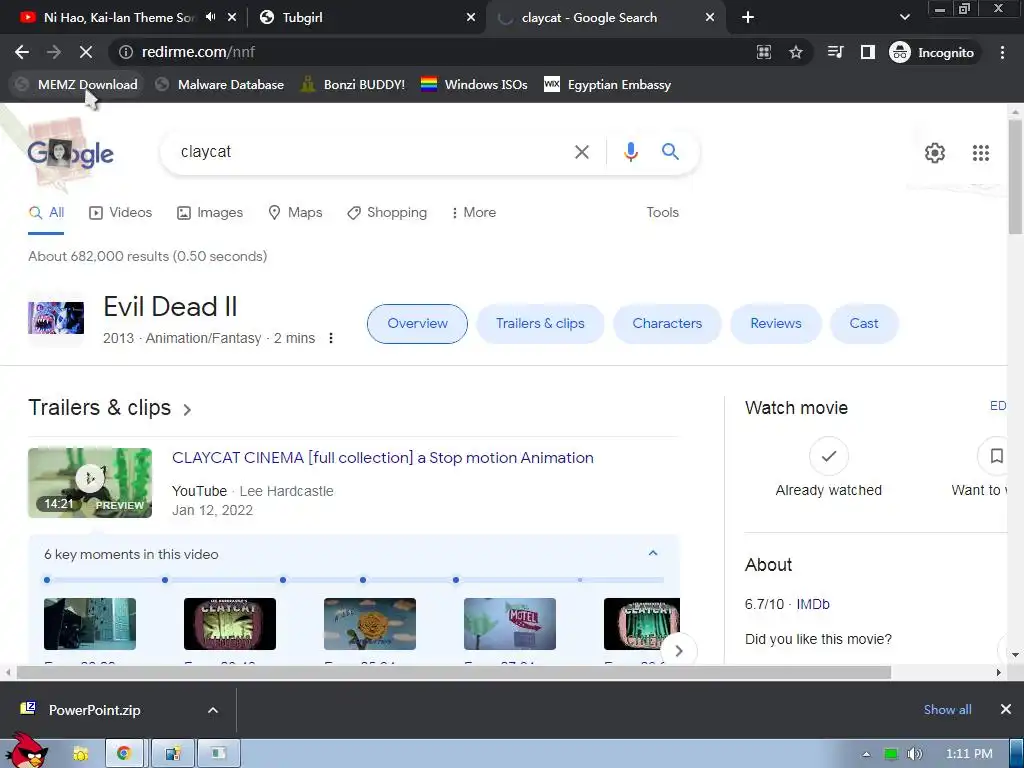Show hidden system tray icons

[x=867, y=754]
